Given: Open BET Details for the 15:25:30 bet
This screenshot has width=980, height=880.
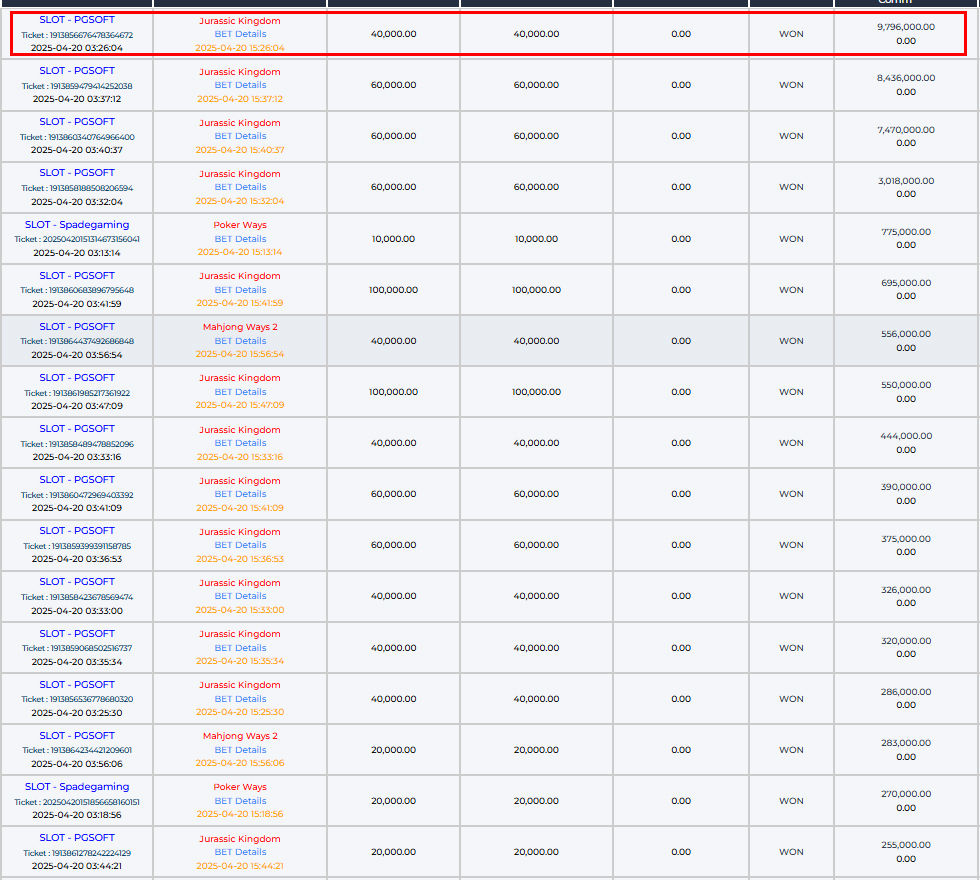Looking at the screenshot, I should tap(240, 699).
